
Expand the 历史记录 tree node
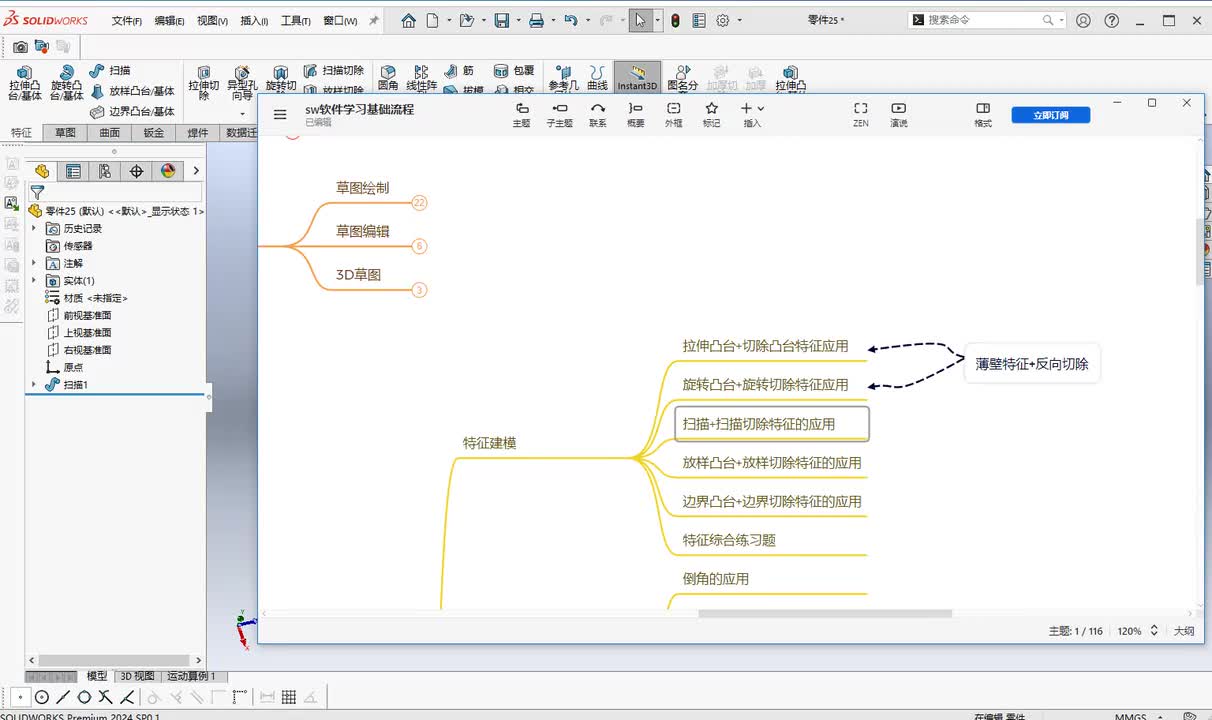coord(34,228)
